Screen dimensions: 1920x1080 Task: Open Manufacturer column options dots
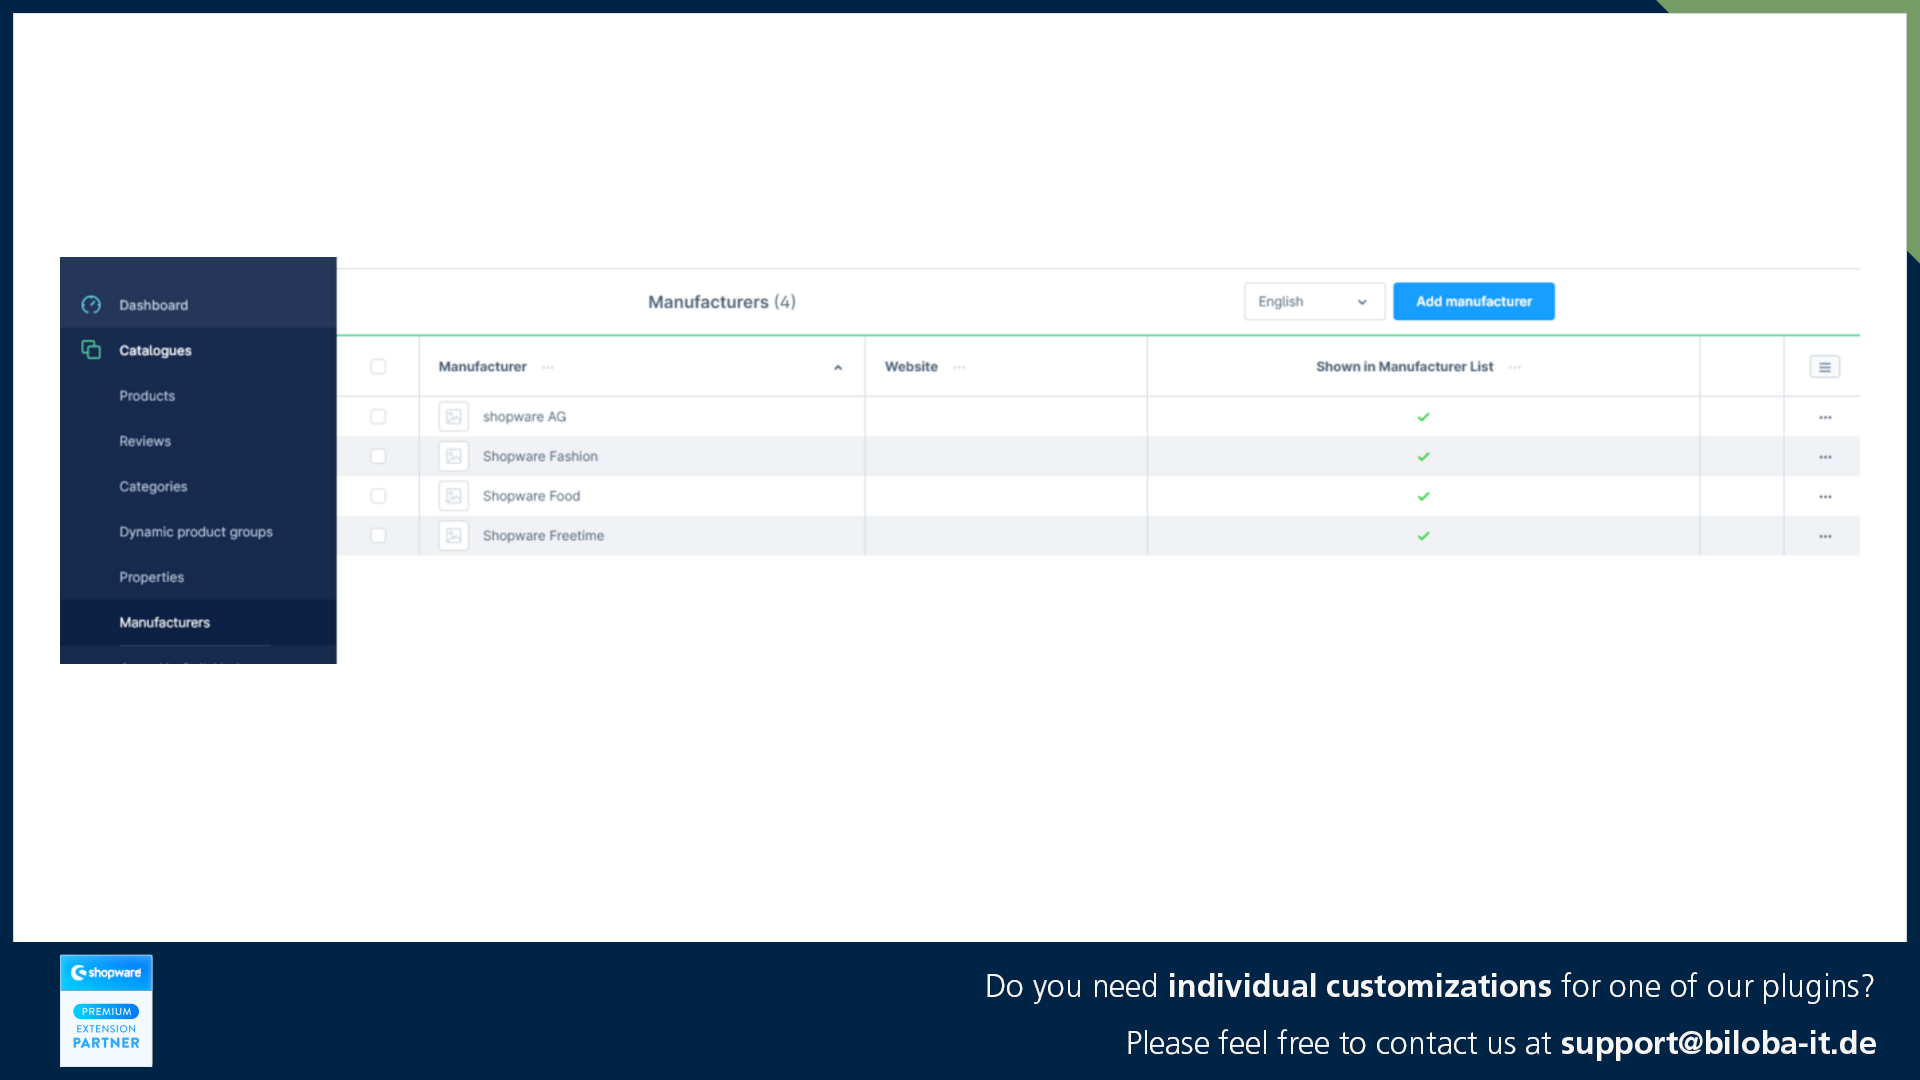[548, 367]
